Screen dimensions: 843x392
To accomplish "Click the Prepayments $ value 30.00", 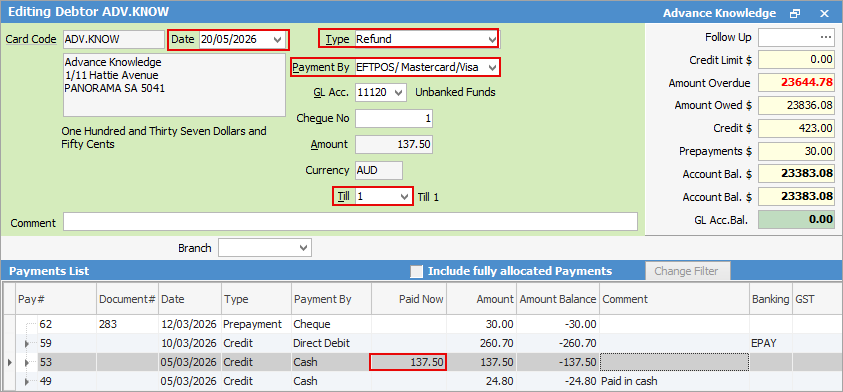I will (x=796, y=152).
